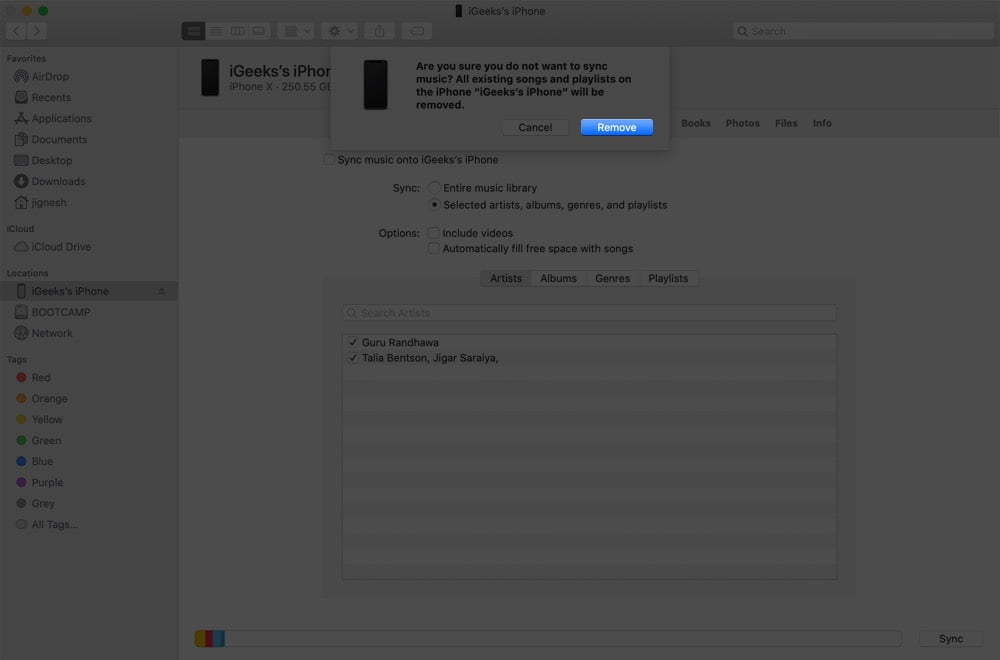This screenshot has height=660, width=1000.
Task: Select Entire music library radio button
Action: coord(434,187)
